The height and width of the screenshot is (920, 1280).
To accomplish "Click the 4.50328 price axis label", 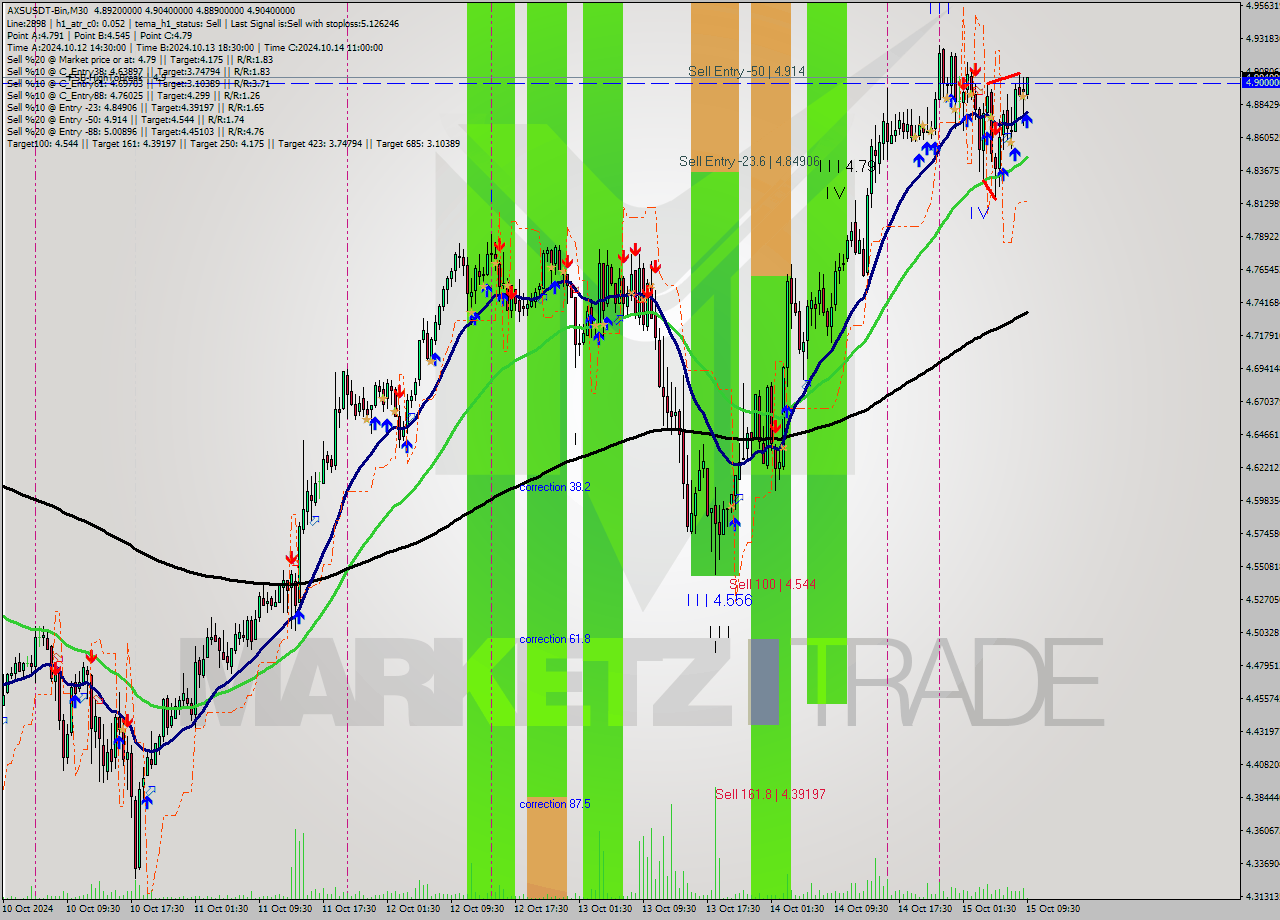I will [1262, 632].
